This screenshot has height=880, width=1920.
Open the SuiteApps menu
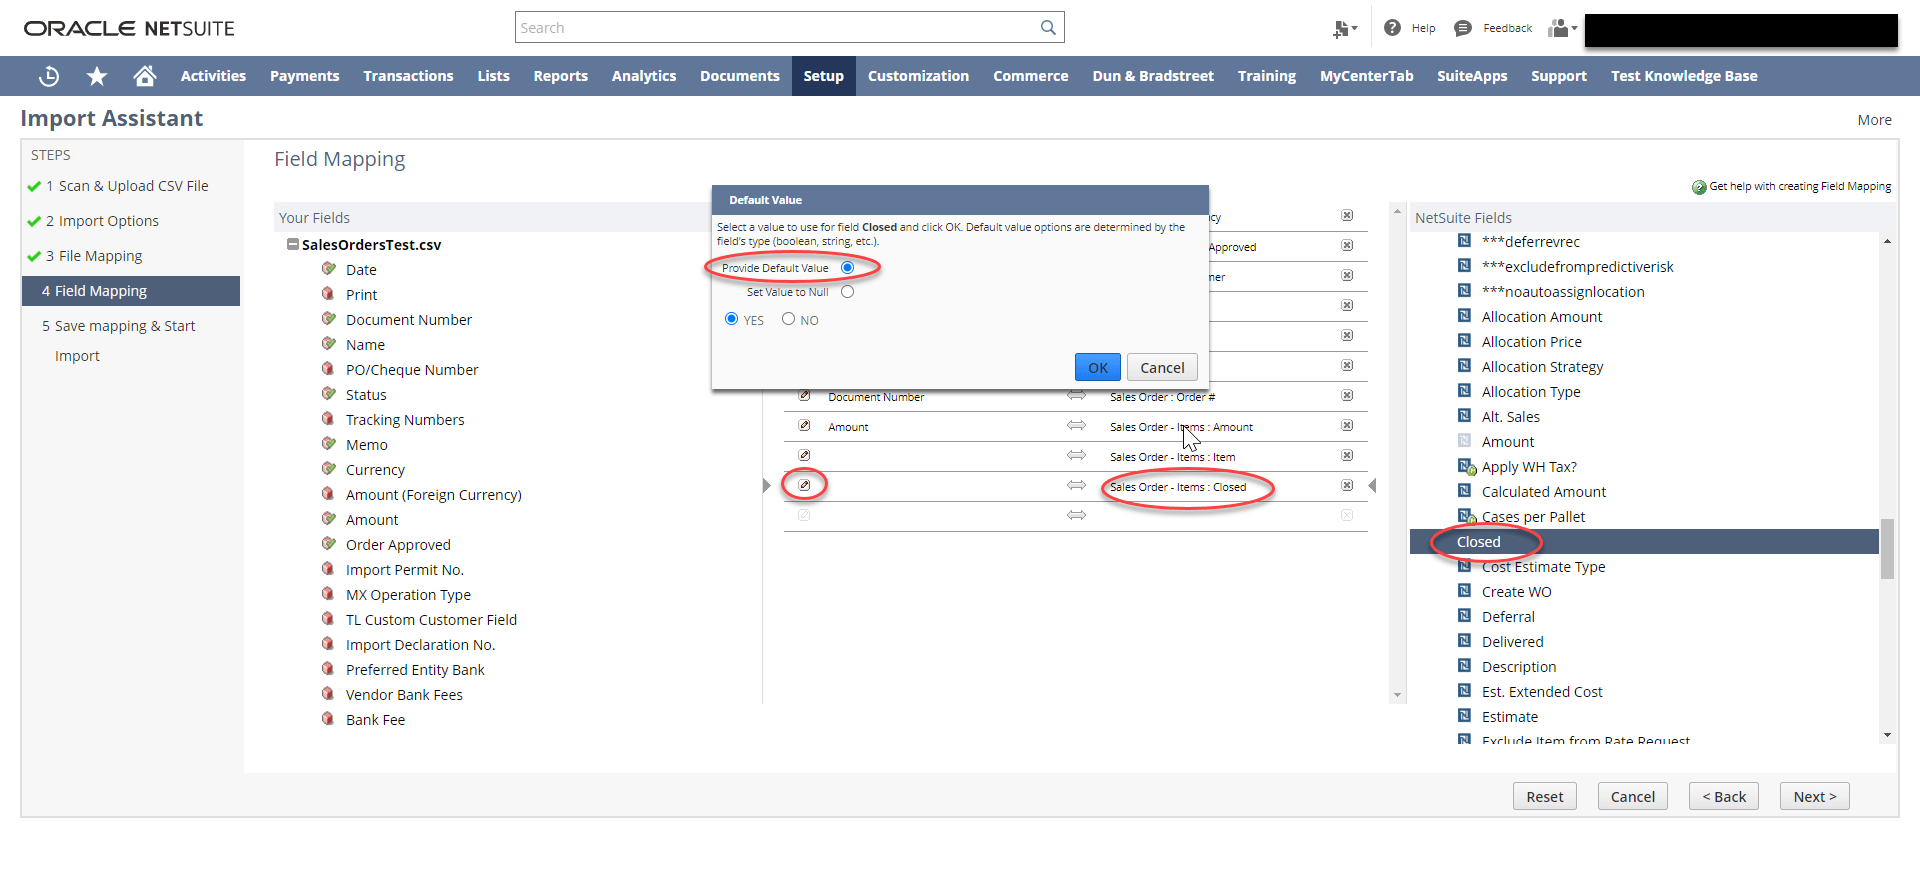tap(1472, 76)
